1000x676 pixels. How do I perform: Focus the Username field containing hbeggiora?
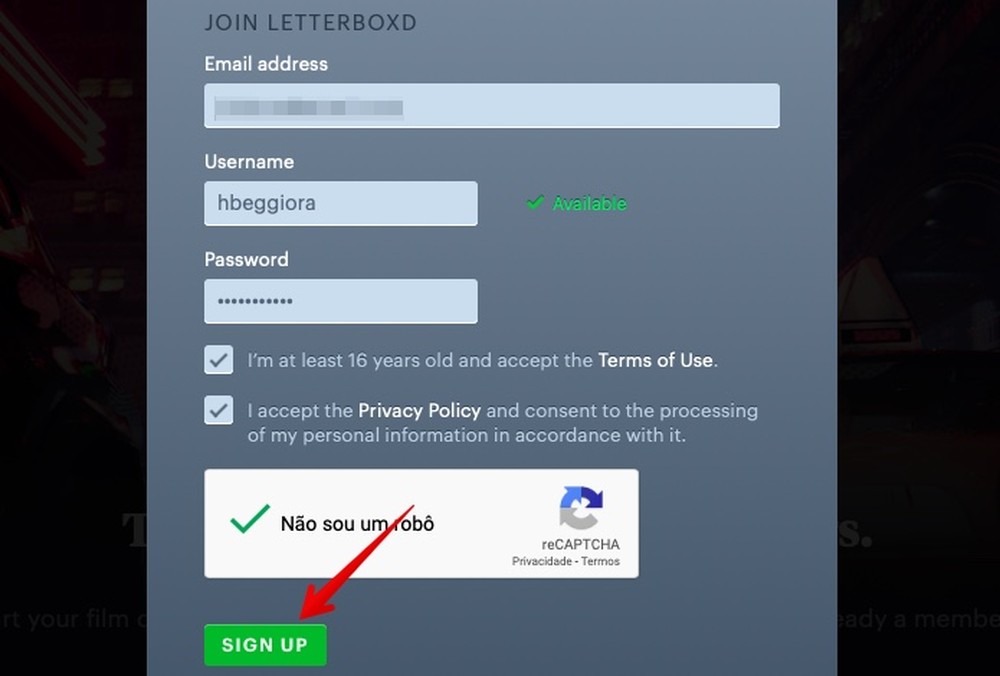[340, 203]
